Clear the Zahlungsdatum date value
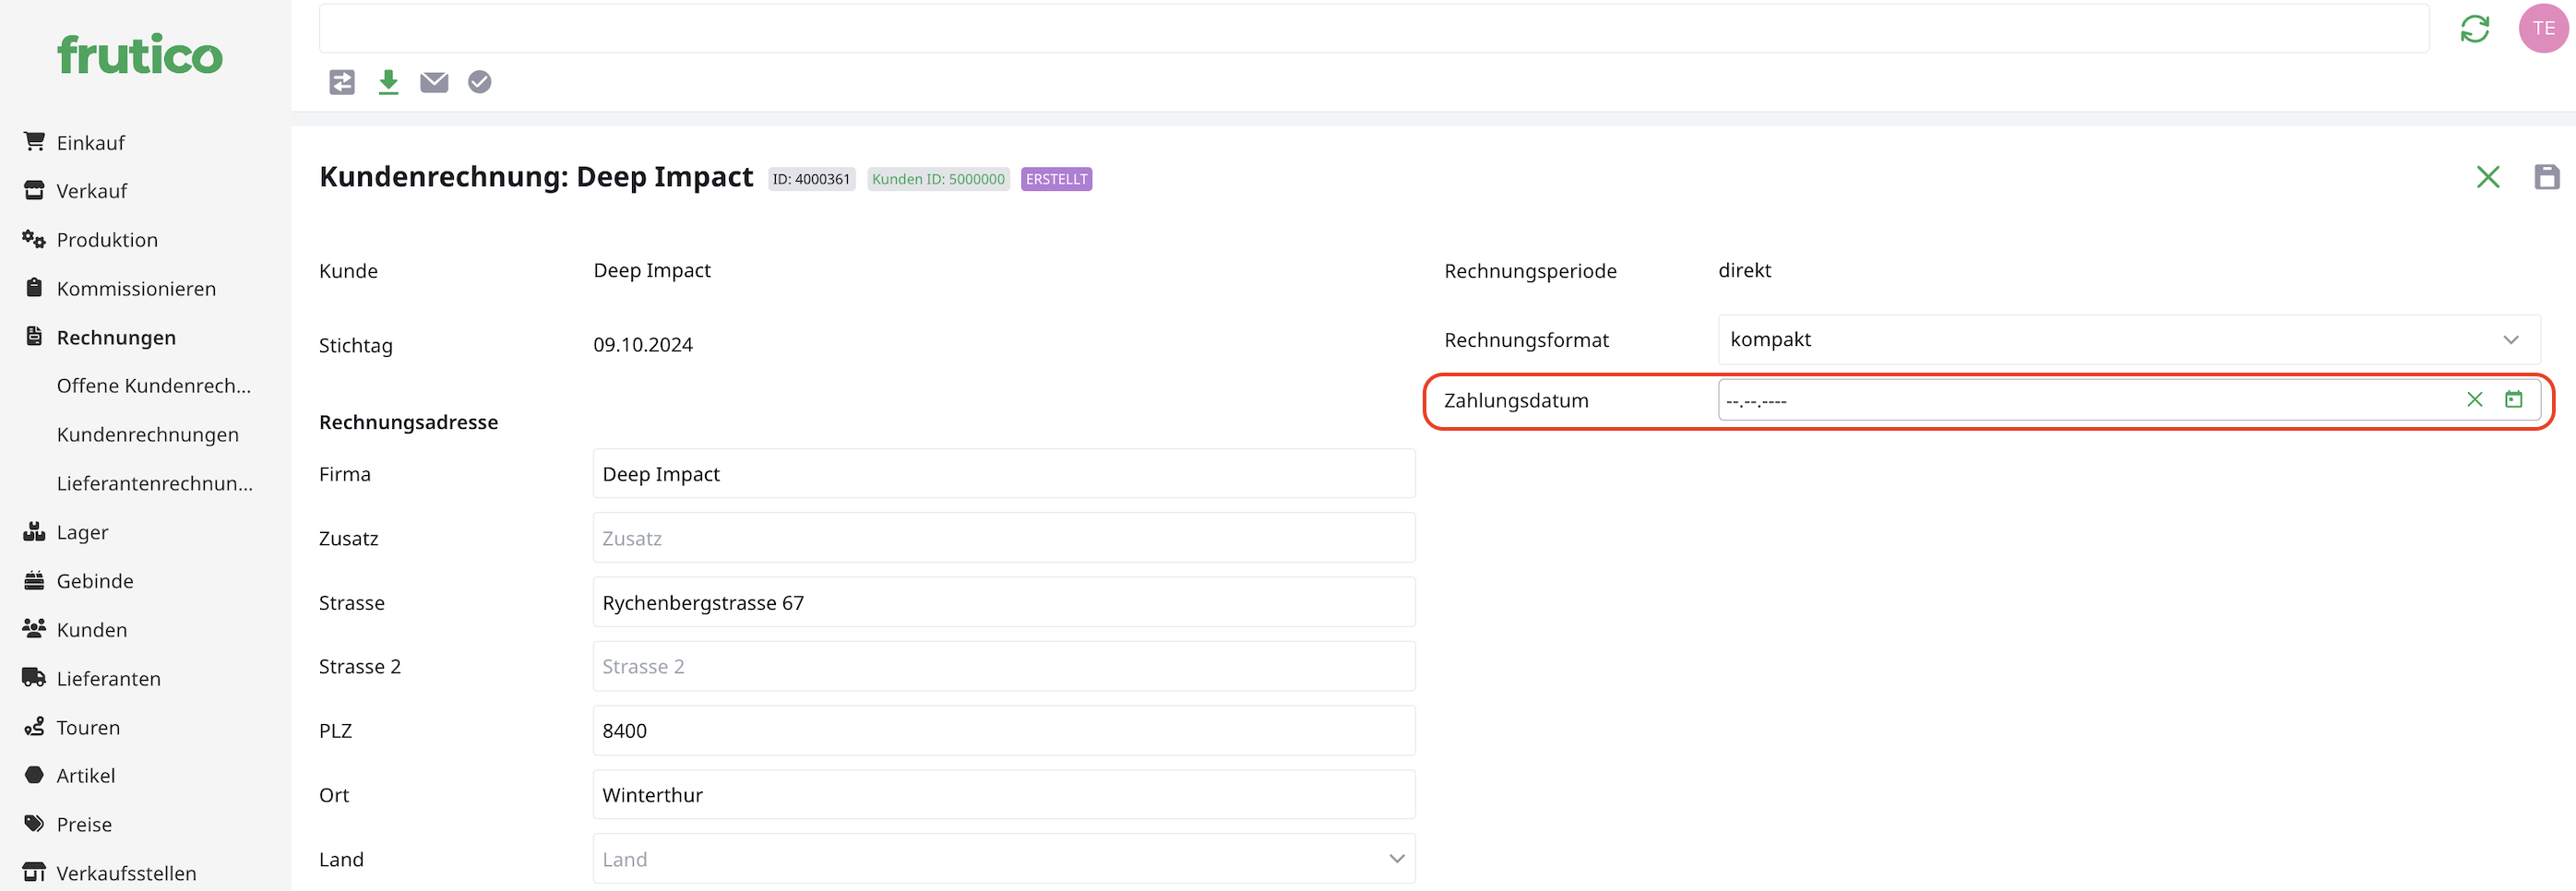This screenshot has height=891, width=2576. click(2475, 400)
